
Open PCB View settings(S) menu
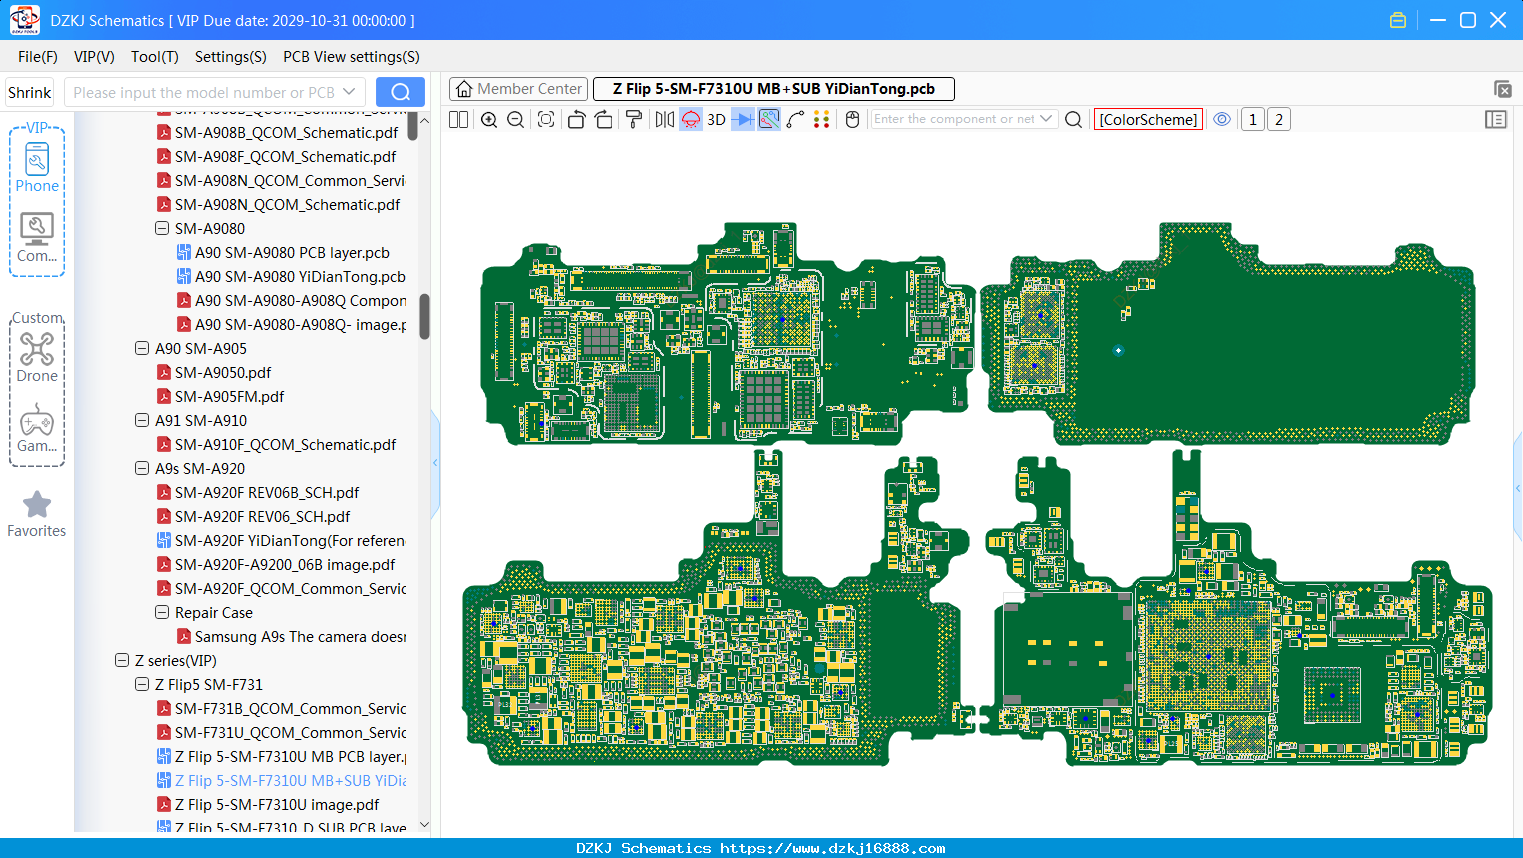[351, 57]
